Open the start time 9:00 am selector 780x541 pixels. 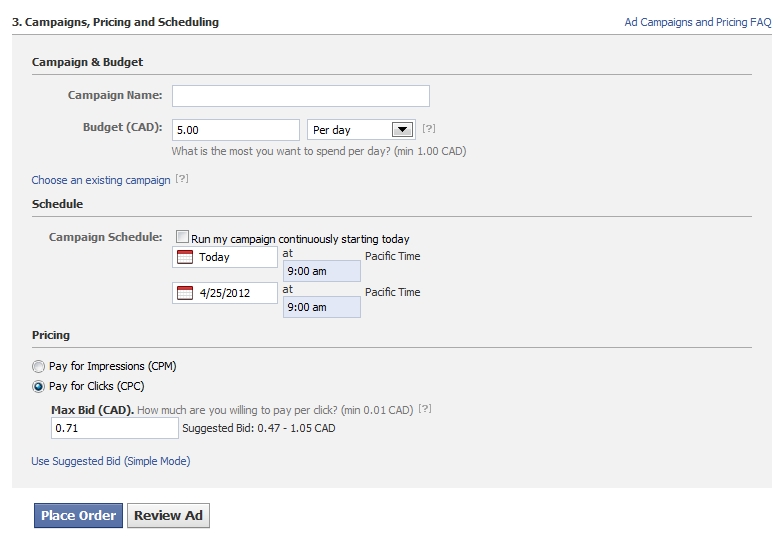click(322, 271)
